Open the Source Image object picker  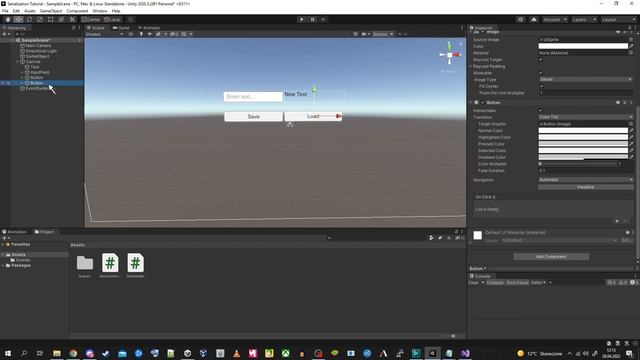pos(631,40)
